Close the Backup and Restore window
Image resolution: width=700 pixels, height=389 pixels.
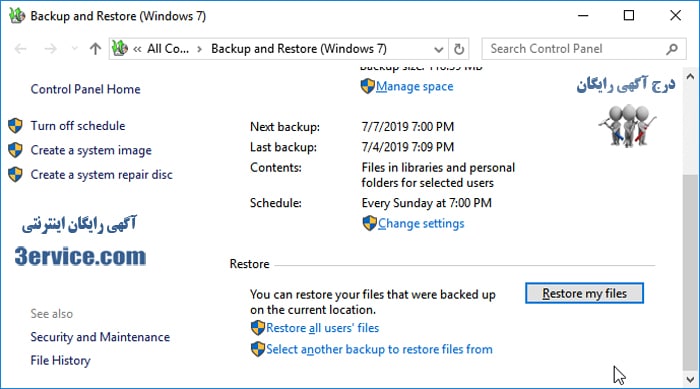pos(675,16)
